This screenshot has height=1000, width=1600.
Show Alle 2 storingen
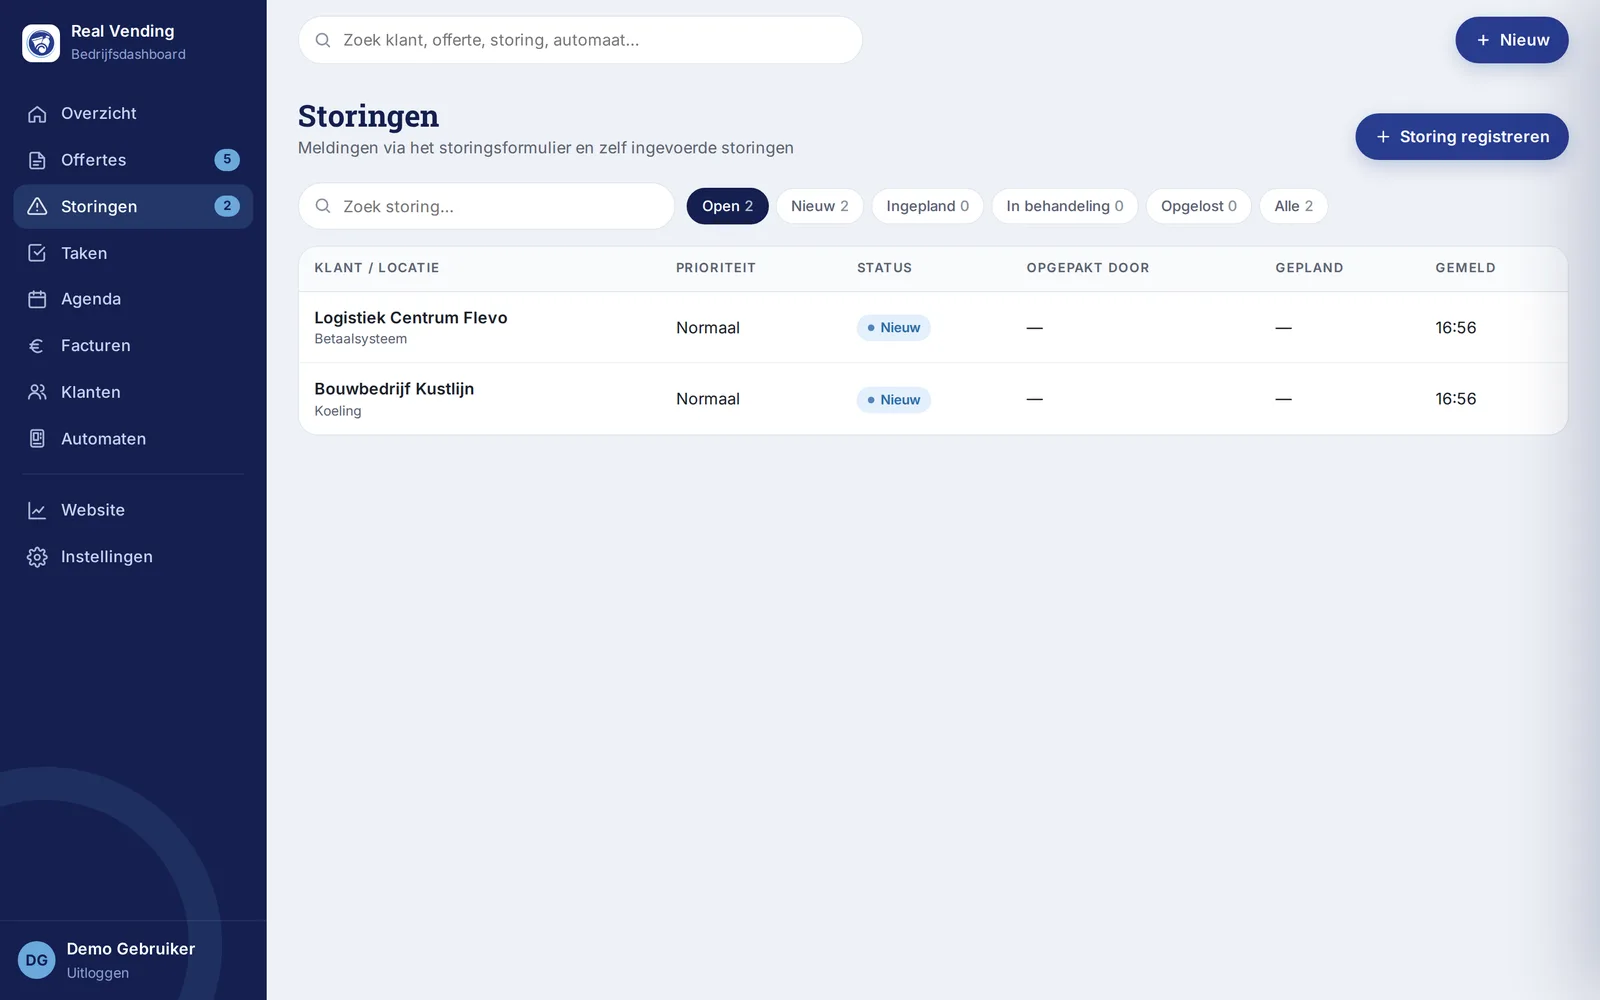pyautogui.click(x=1293, y=206)
